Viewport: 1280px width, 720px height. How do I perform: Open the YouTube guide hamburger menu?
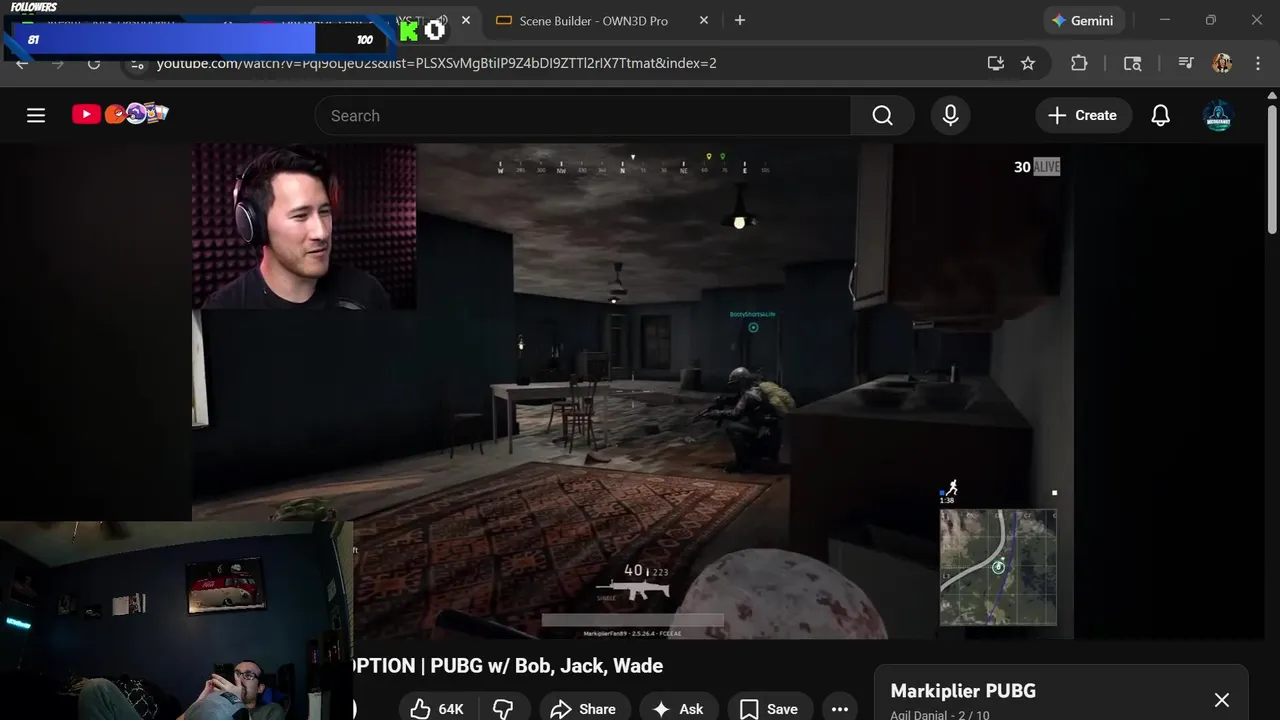(x=36, y=115)
